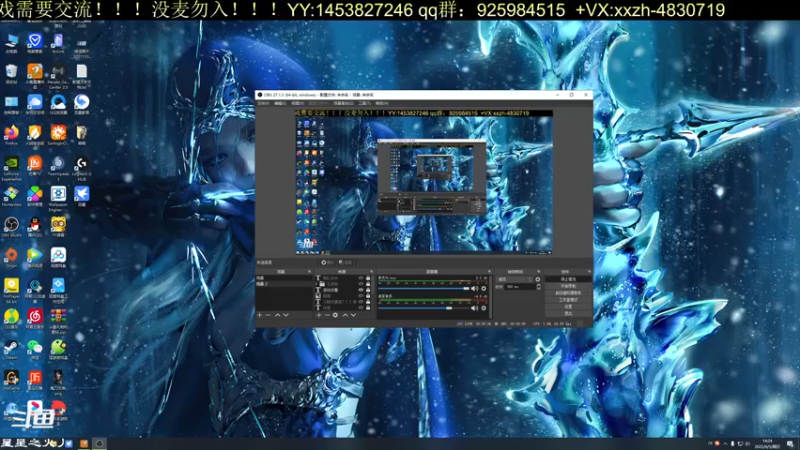
Task: Move the selected source down
Action: [354, 315]
